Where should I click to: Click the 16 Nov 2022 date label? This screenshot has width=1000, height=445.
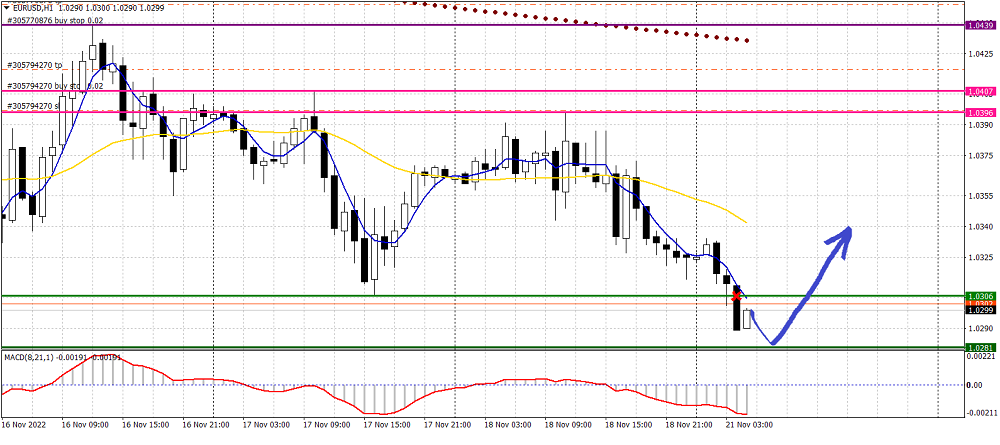pos(22,424)
